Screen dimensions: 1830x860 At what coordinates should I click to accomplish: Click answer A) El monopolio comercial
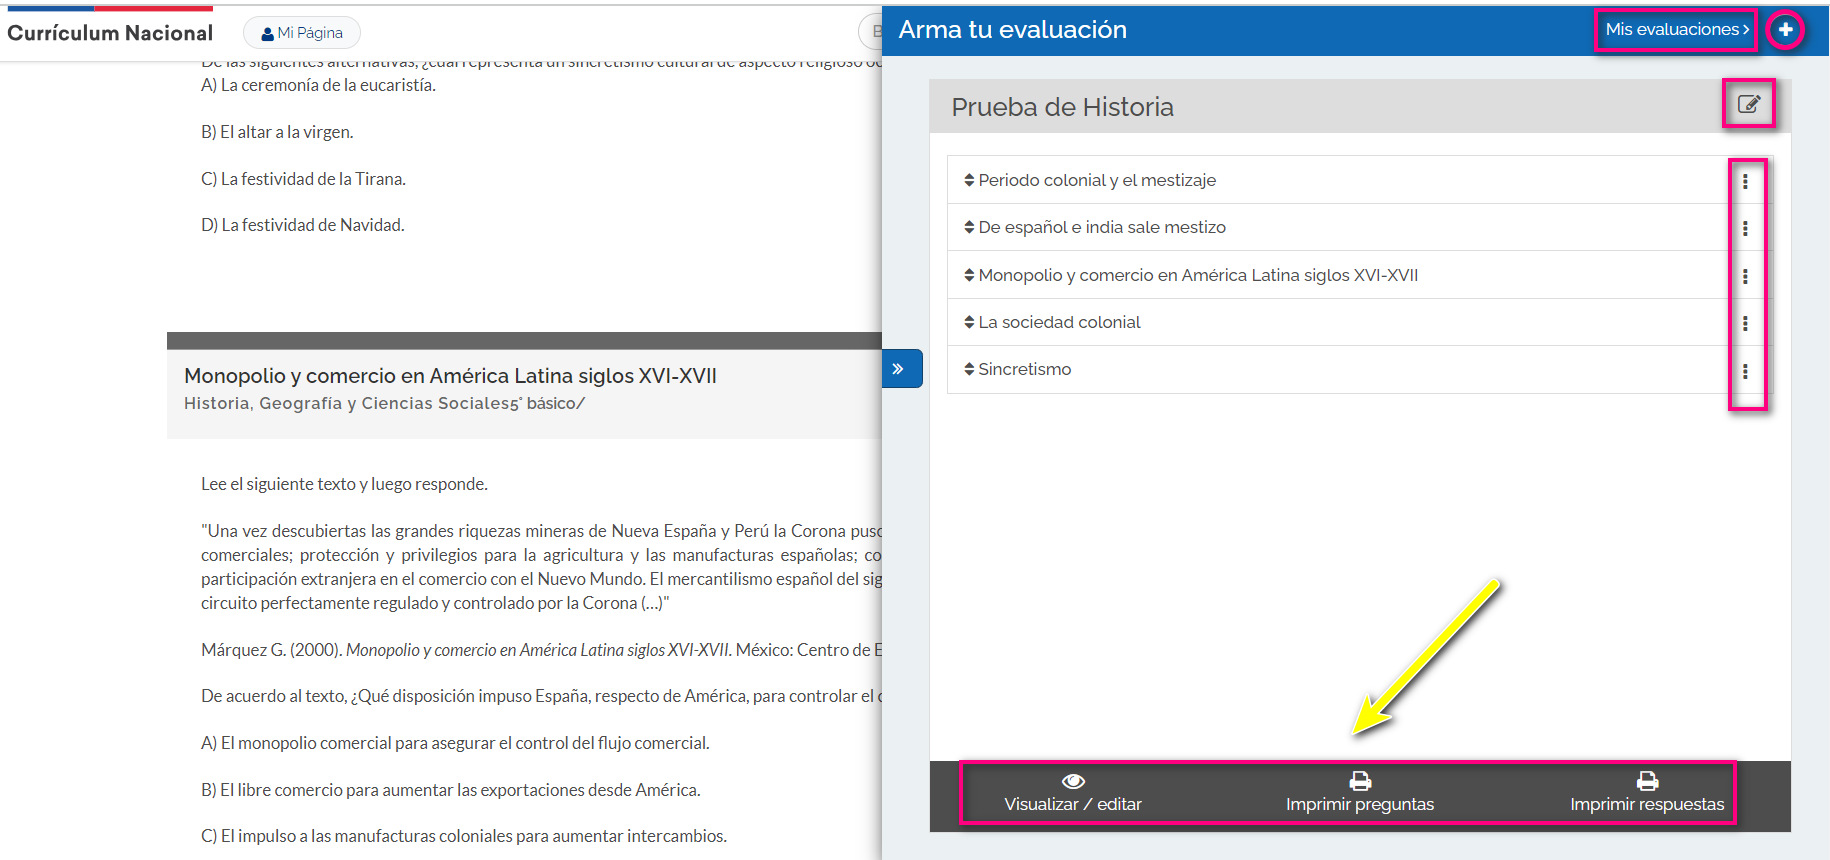[x=455, y=743]
